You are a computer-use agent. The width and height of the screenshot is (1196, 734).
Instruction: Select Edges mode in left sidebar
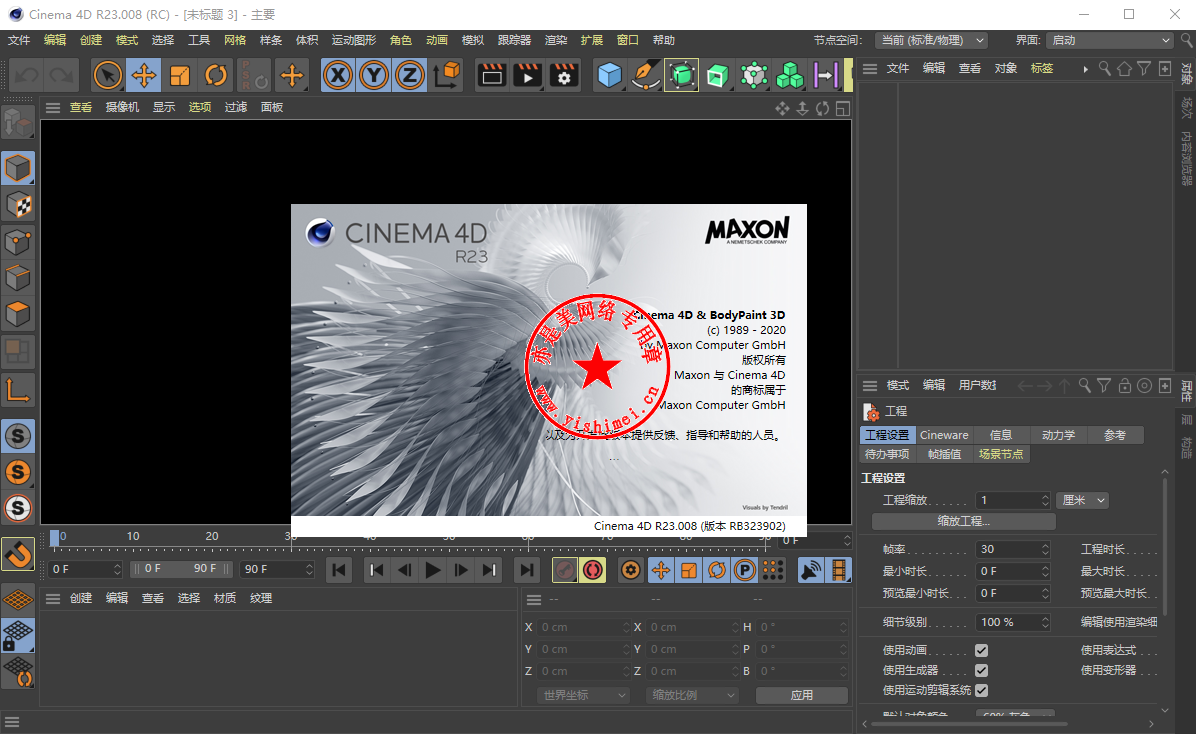tap(18, 278)
